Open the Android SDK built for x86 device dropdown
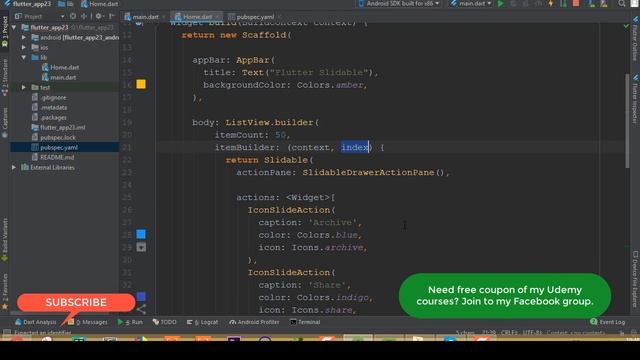This screenshot has width=640, height=360. click(x=399, y=4)
